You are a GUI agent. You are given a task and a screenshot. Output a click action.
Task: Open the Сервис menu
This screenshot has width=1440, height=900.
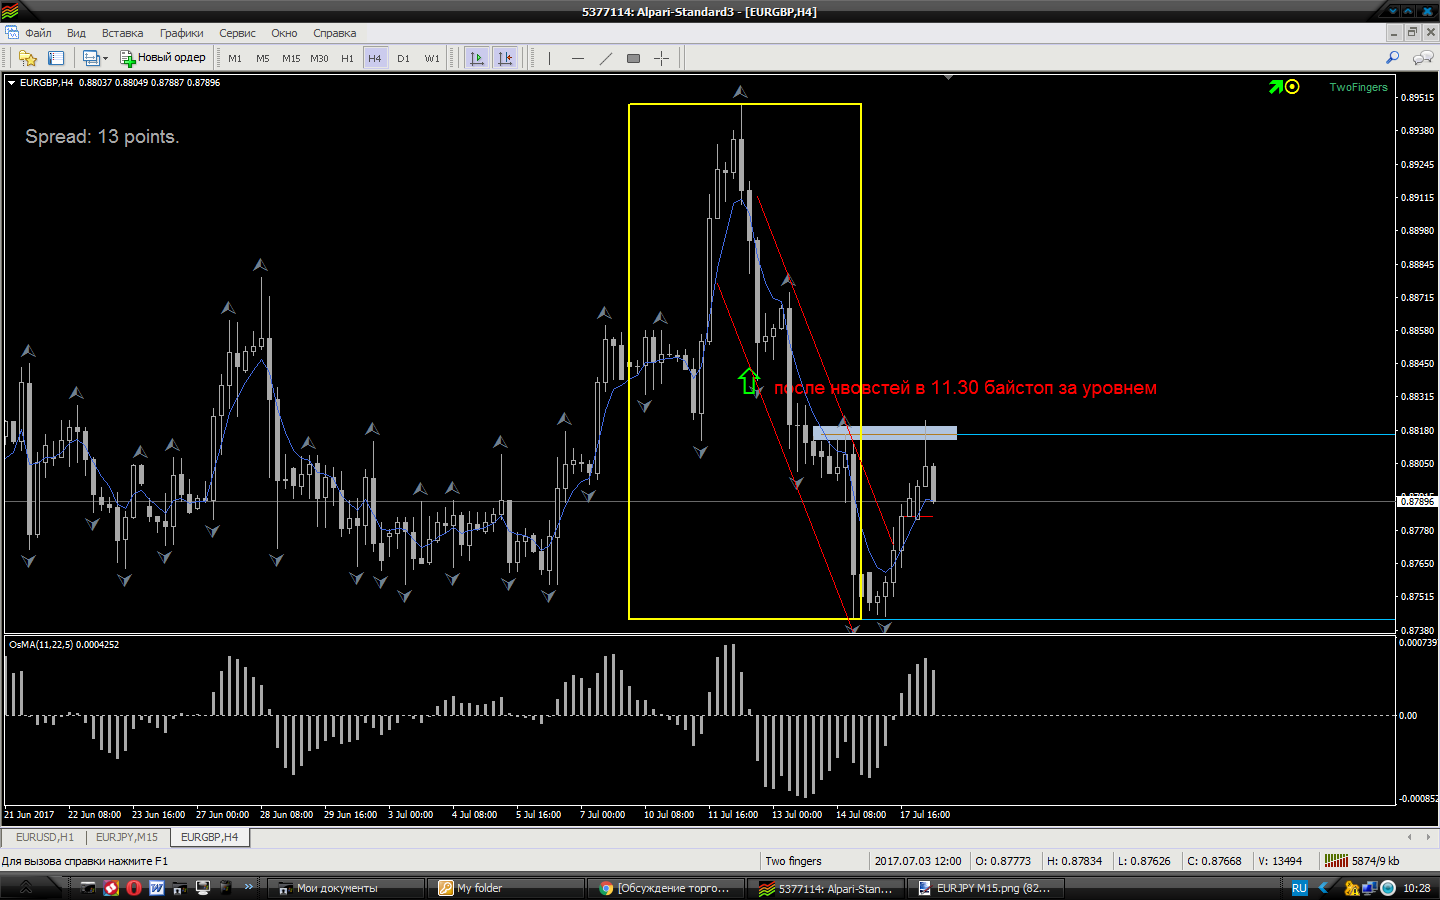(x=237, y=33)
